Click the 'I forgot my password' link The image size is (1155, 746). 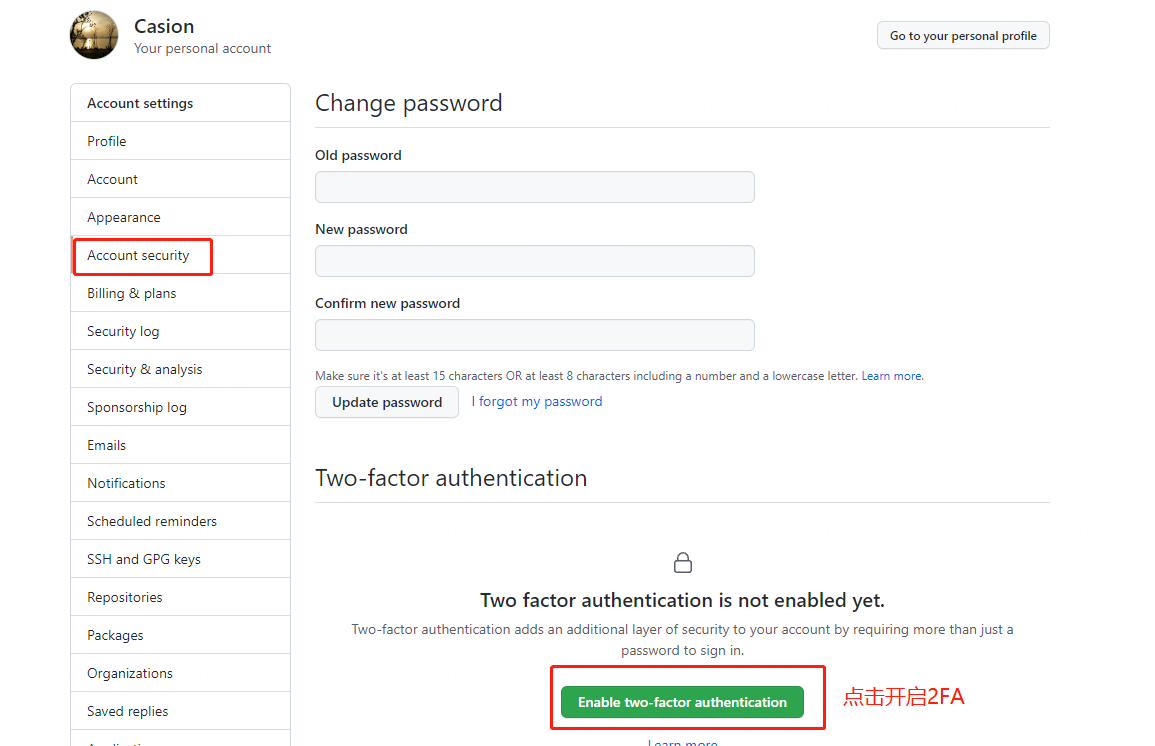click(x=537, y=402)
